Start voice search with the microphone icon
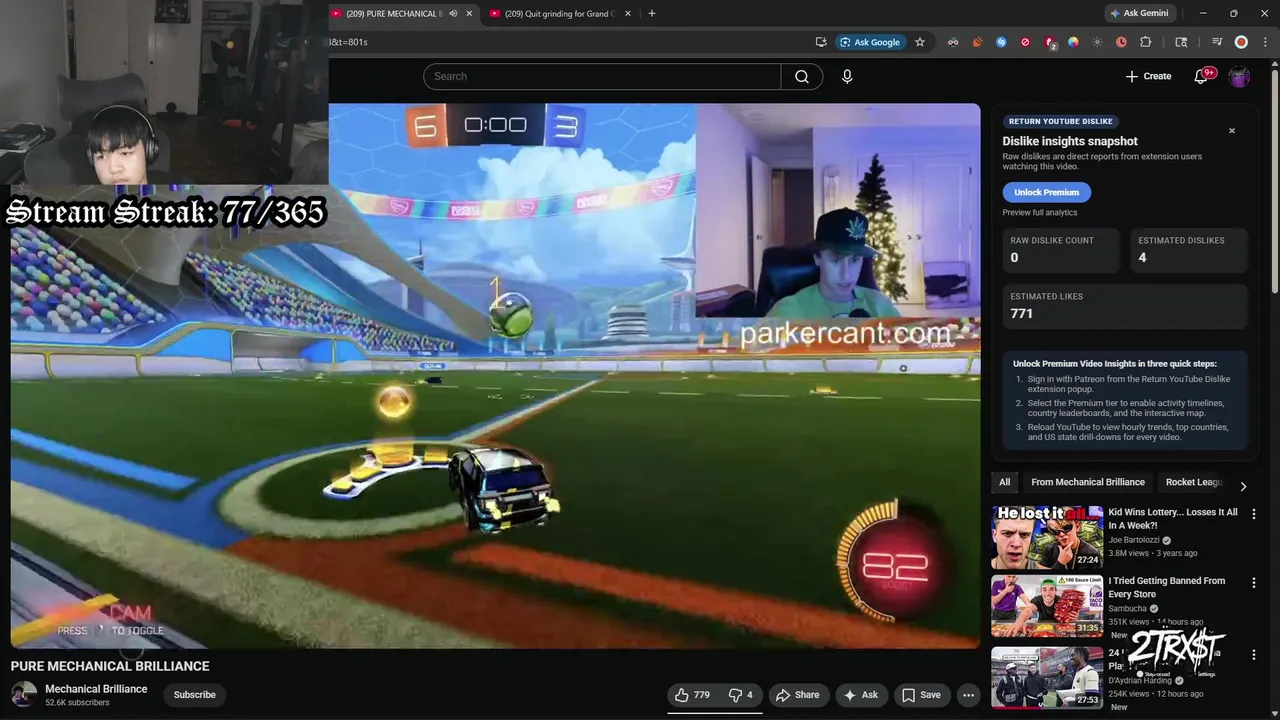The image size is (1280, 720). [x=847, y=77]
